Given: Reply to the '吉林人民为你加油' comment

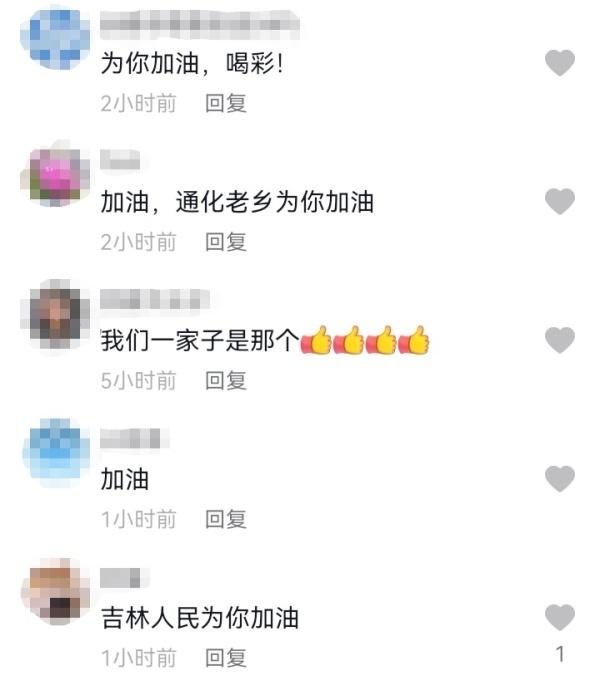Looking at the screenshot, I should point(225,658).
